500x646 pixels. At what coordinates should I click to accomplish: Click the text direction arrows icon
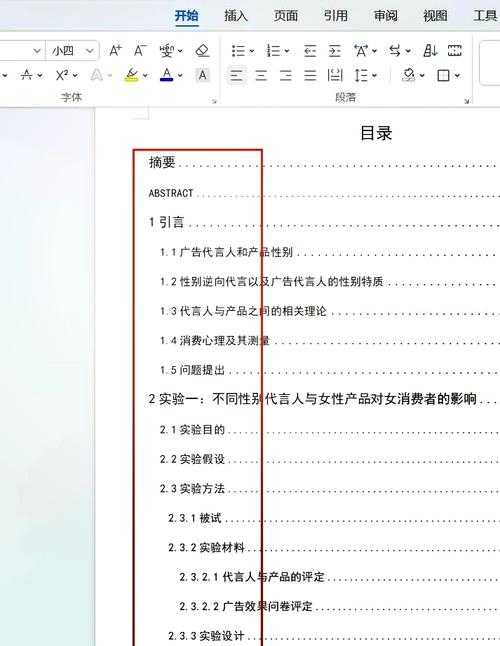pyautogui.click(x=395, y=51)
